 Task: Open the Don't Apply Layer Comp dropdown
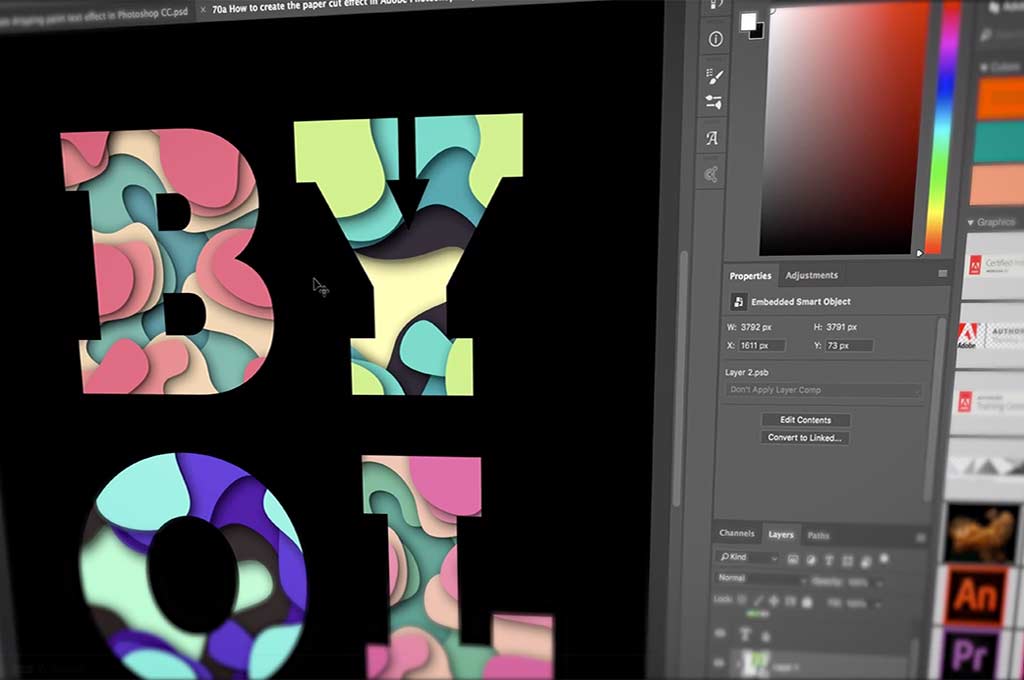[x=823, y=390]
